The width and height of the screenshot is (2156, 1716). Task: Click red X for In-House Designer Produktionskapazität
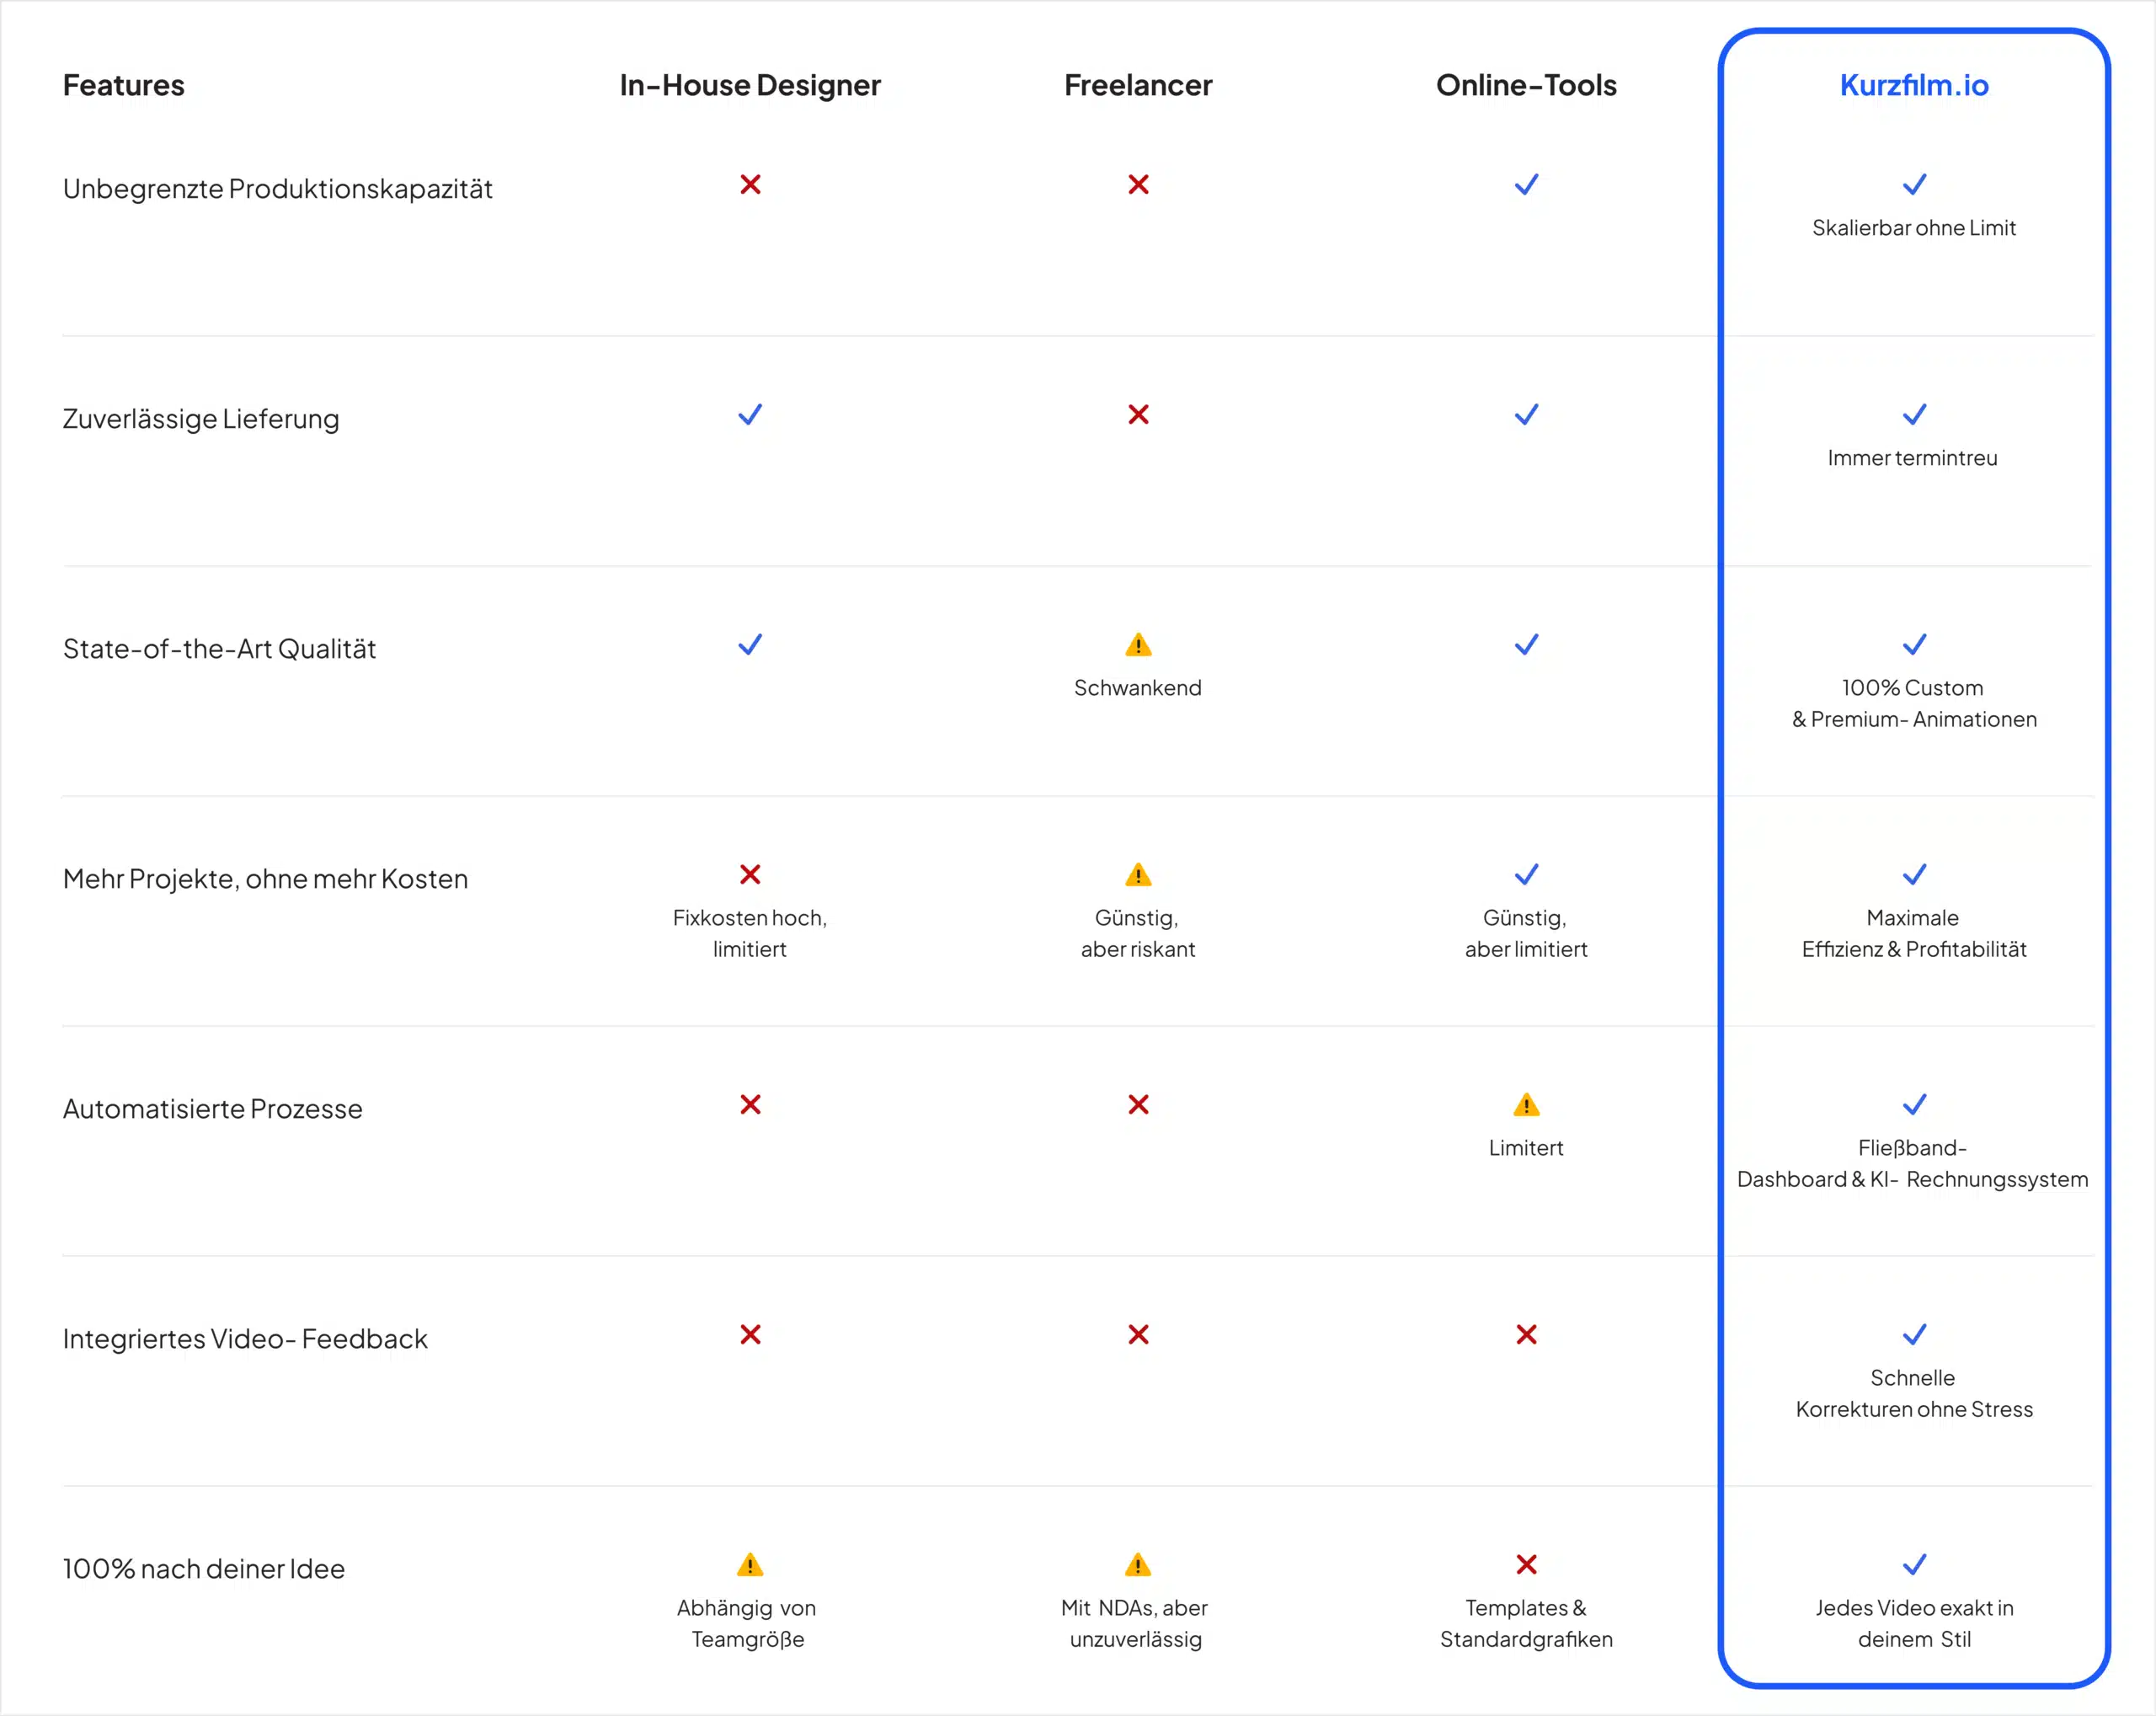pos(750,184)
